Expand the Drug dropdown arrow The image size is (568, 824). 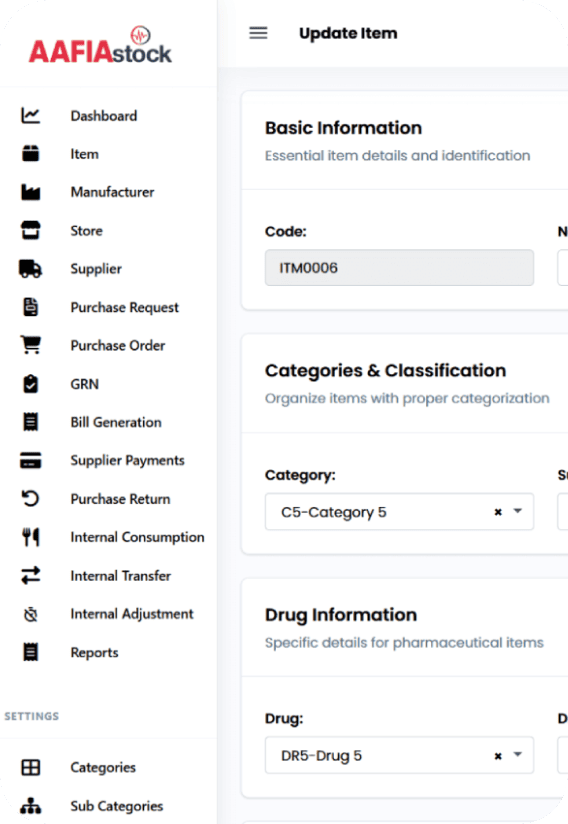pyautogui.click(x=518, y=755)
